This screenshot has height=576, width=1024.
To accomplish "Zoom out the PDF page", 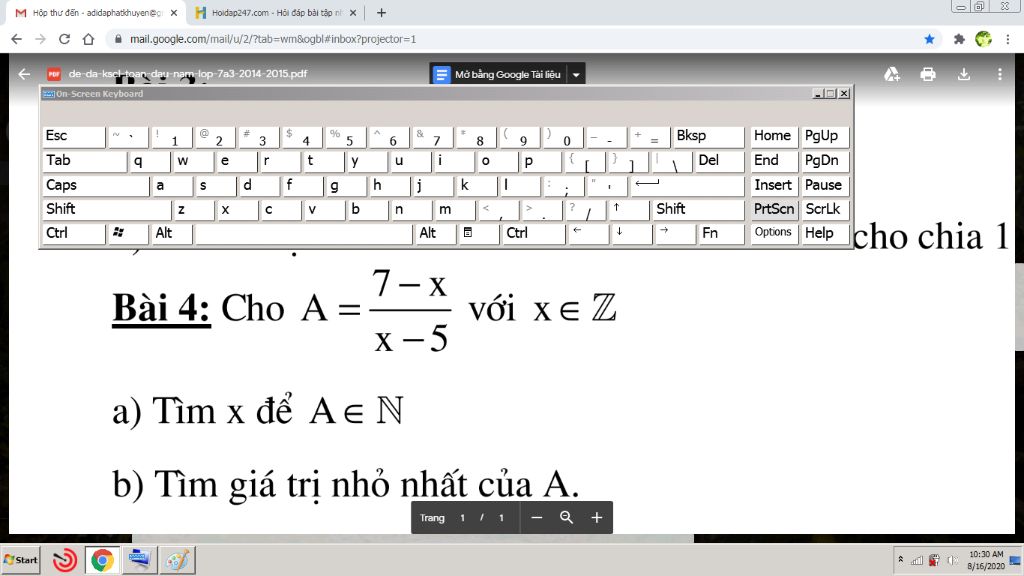I will (537, 517).
